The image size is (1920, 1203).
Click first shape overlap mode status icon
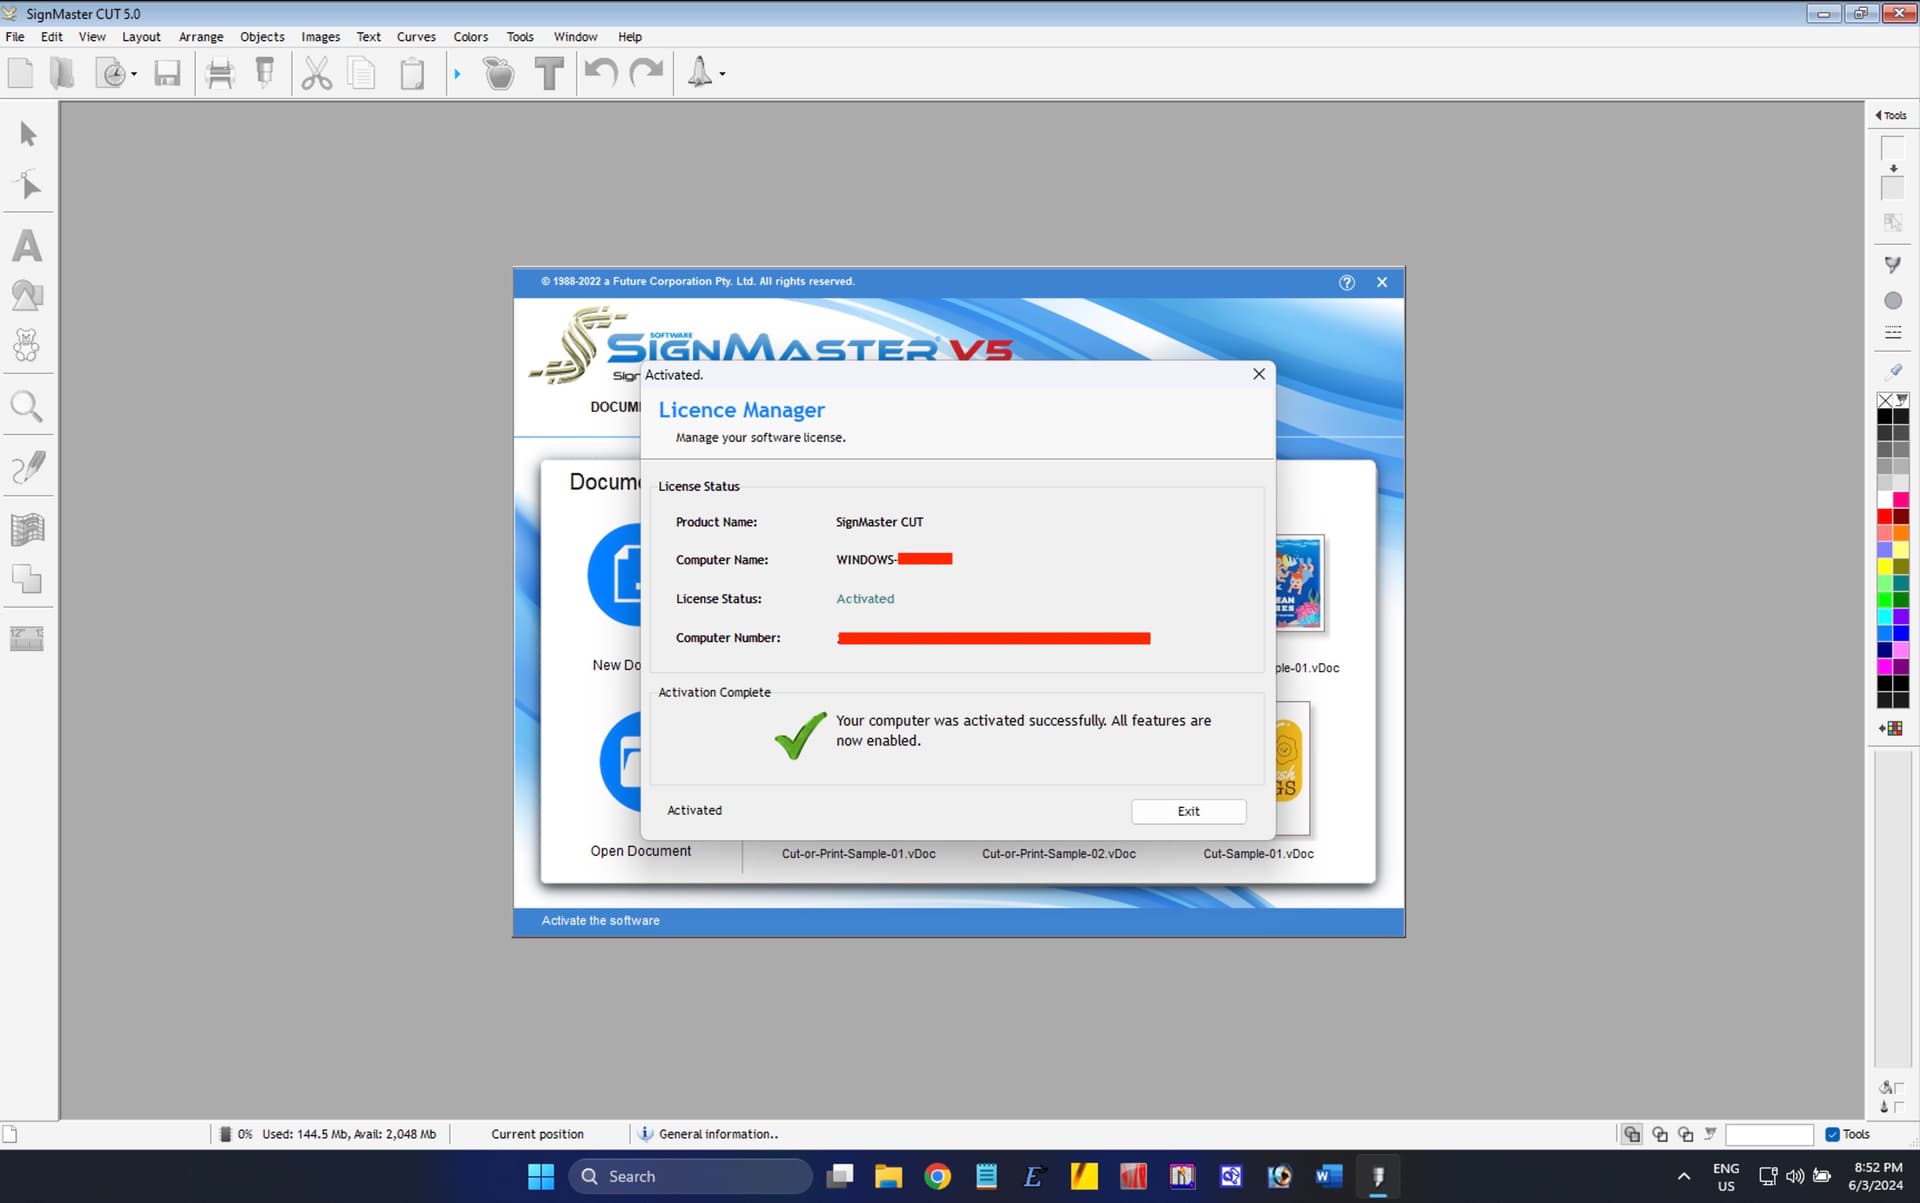[1632, 1134]
